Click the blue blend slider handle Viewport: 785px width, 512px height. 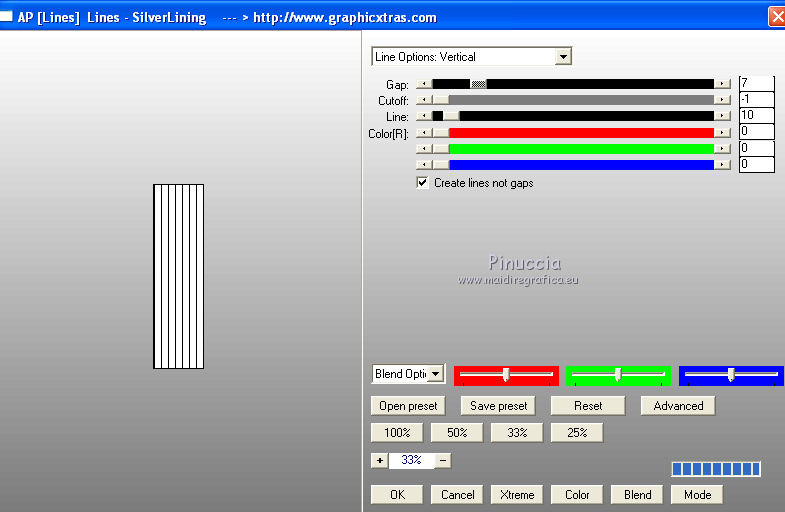pos(731,374)
